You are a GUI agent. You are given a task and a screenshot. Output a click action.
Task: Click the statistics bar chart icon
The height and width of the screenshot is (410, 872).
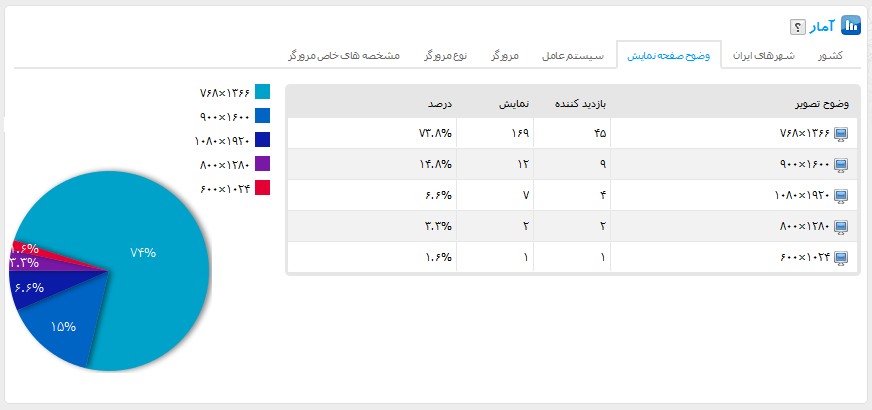tap(851, 25)
